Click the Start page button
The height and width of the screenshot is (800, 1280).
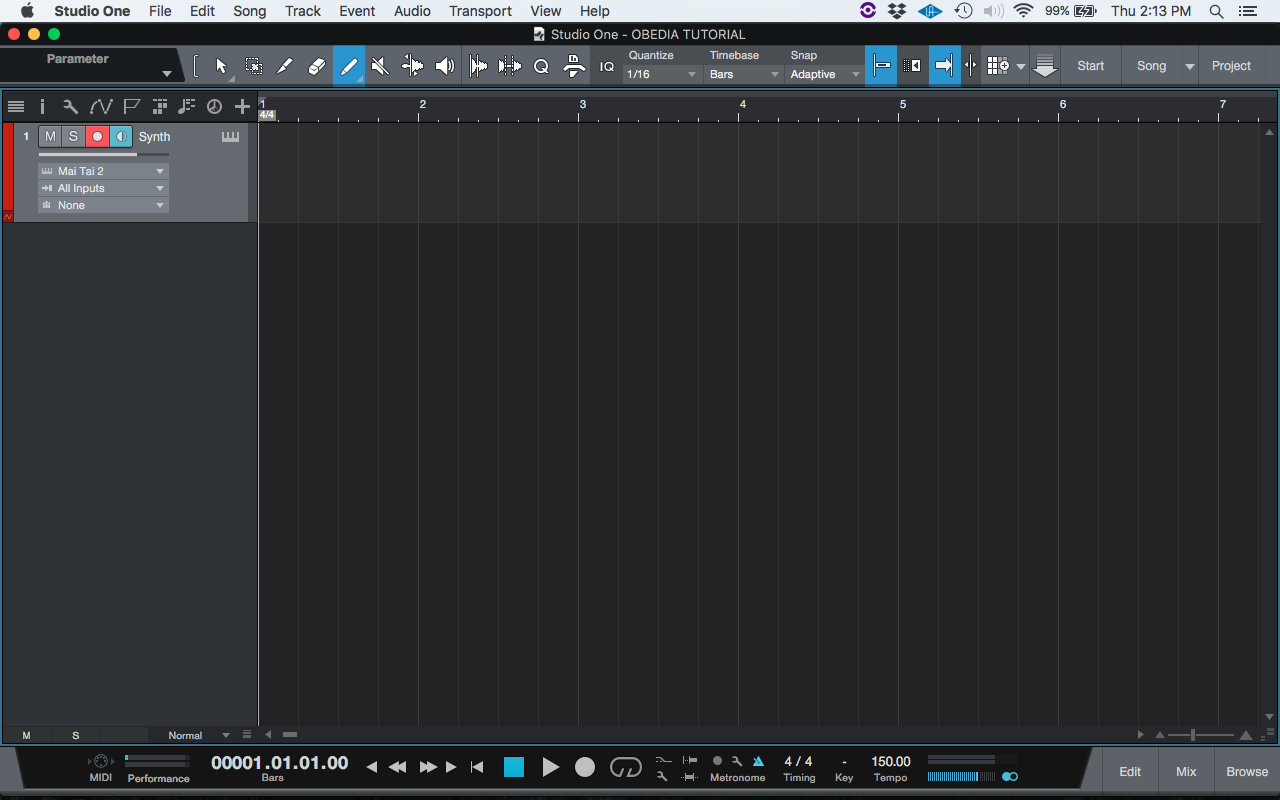1090,65
